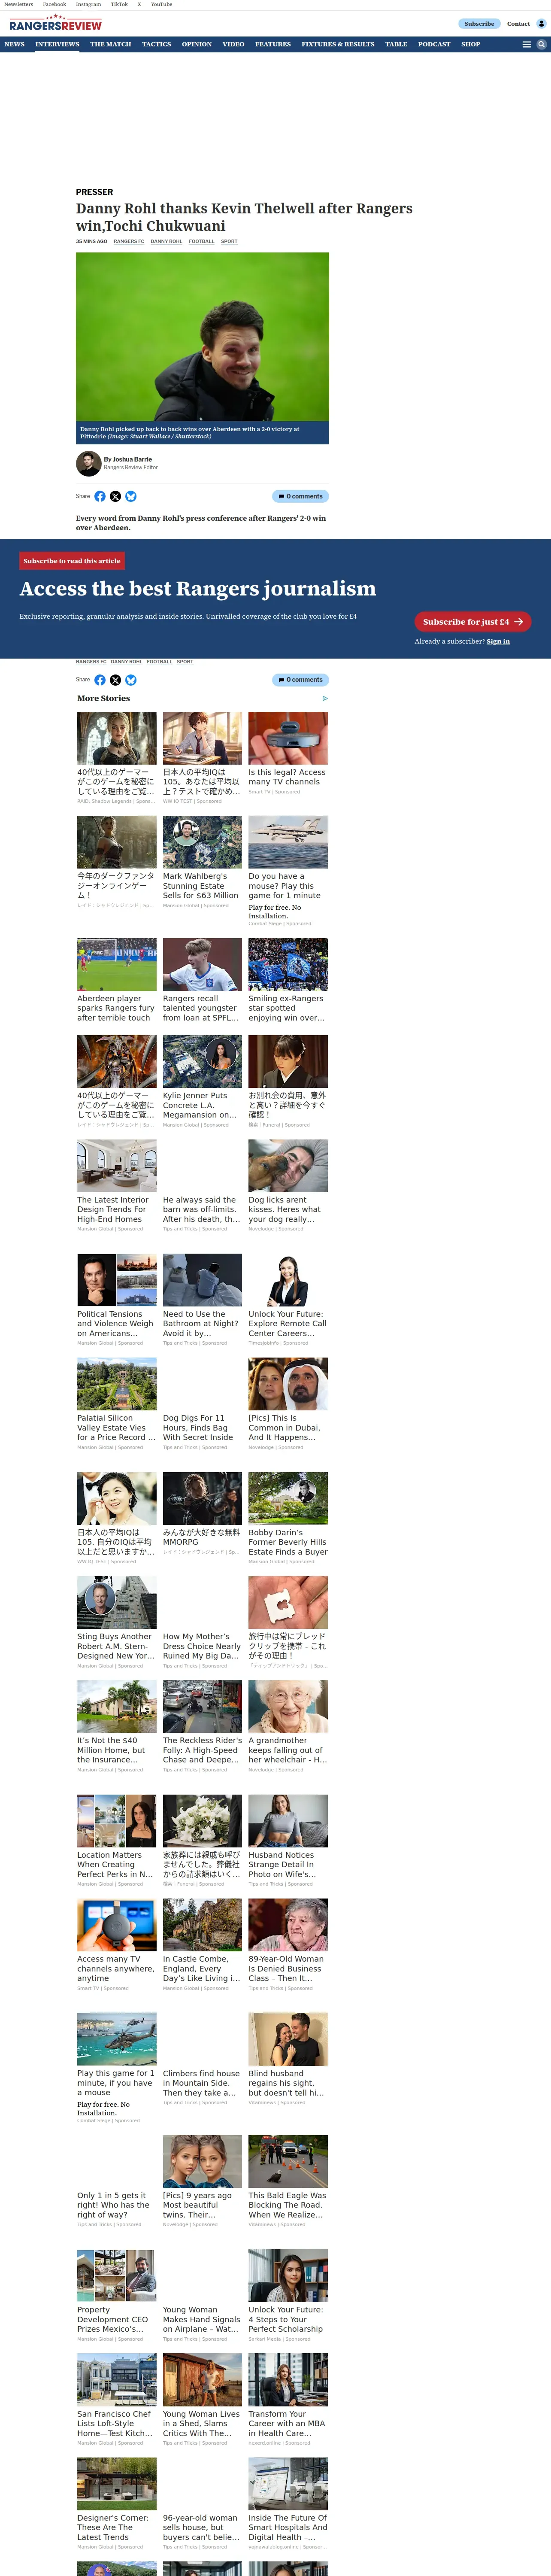Click the Sign in link for subscribers
The width and height of the screenshot is (551, 2576).
pyautogui.click(x=498, y=641)
